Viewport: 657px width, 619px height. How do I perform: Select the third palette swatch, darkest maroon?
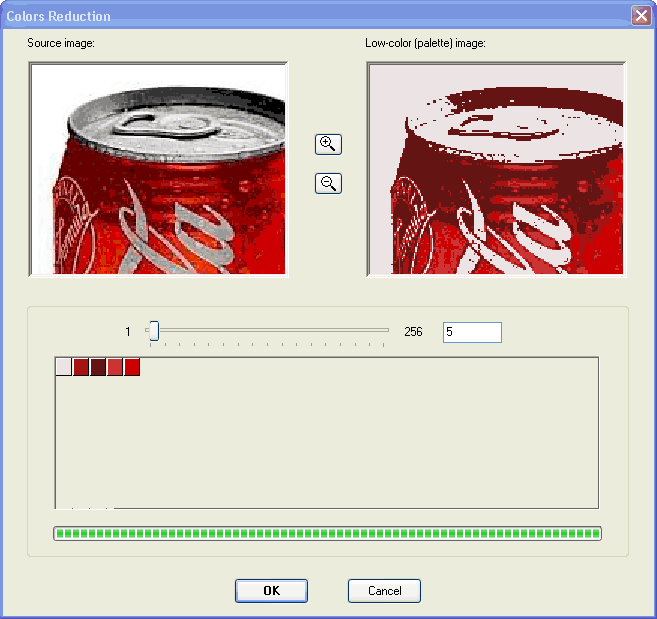pos(98,367)
